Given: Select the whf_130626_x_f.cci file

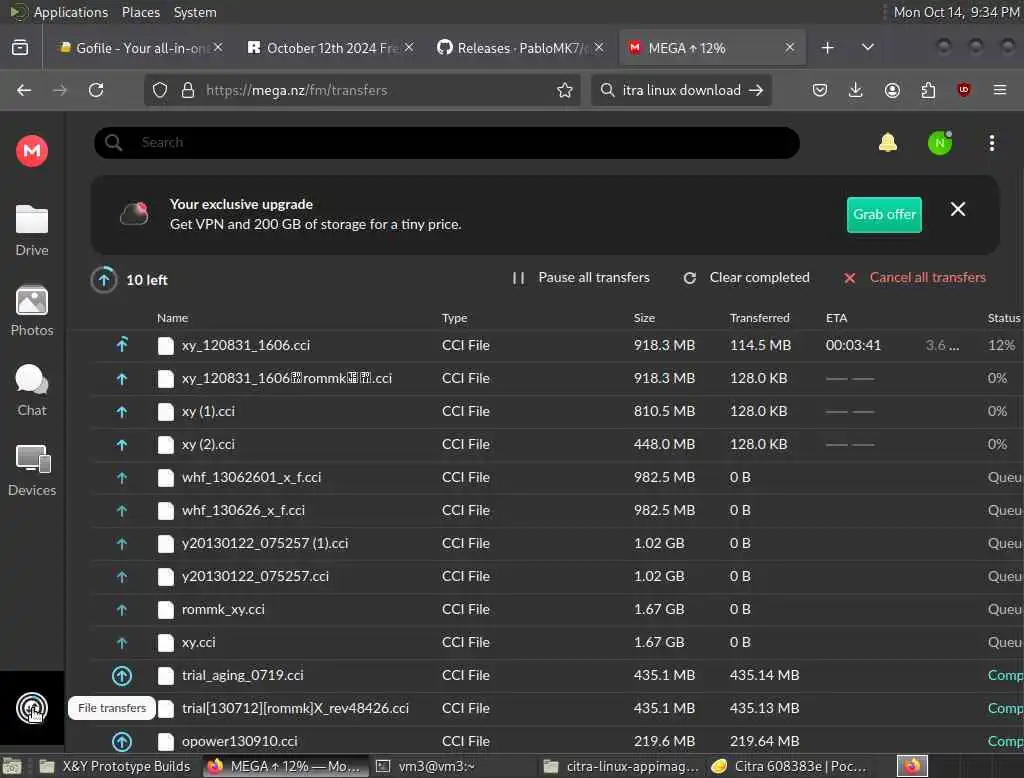Looking at the screenshot, I should [x=555, y=510].
